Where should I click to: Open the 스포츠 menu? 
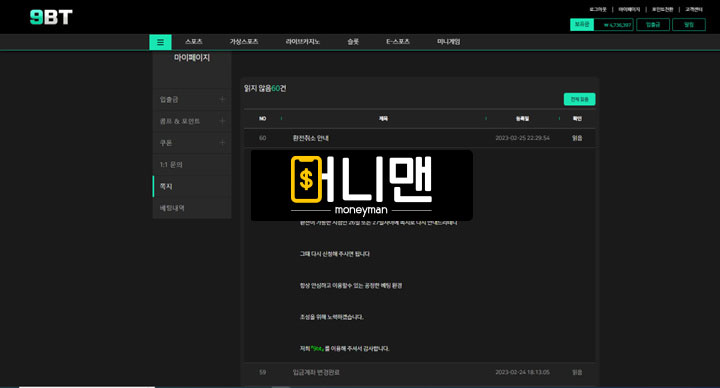point(194,42)
